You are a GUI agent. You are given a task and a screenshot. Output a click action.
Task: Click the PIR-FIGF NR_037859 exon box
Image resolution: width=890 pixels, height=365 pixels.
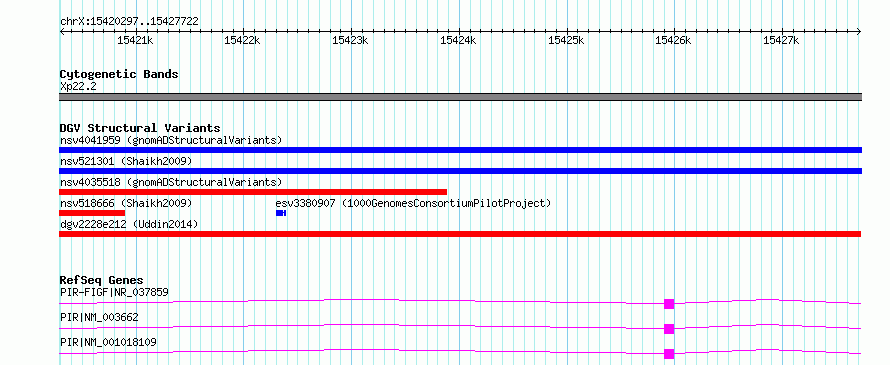pos(669,304)
